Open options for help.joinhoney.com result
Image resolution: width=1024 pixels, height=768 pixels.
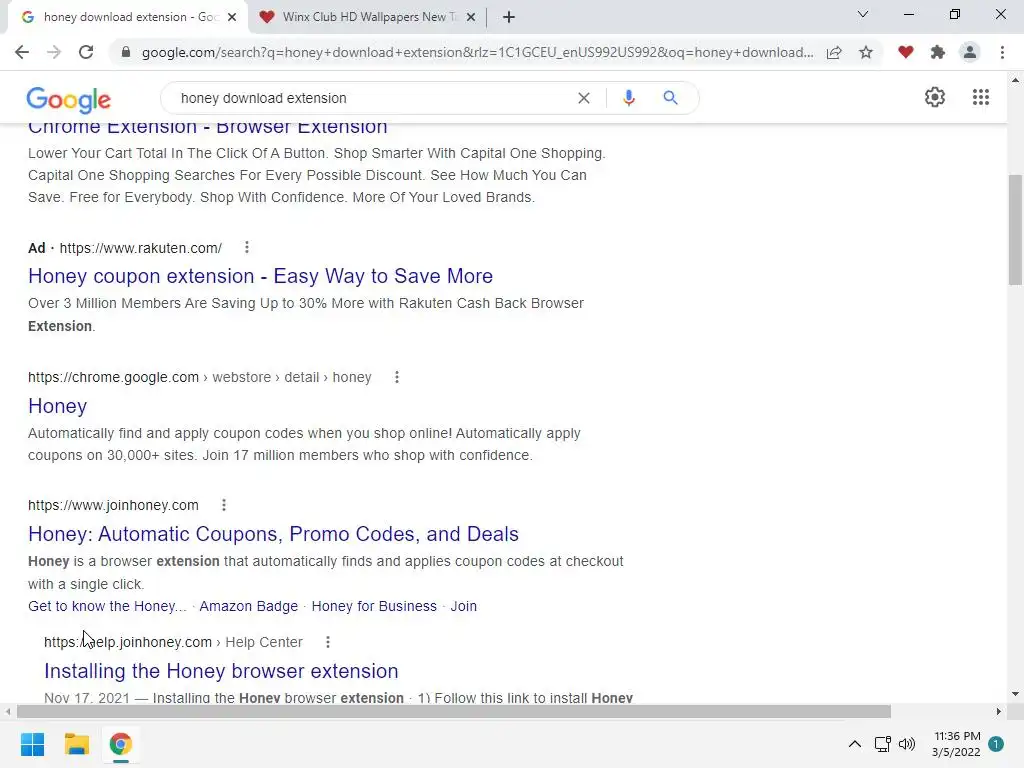[x=328, y=642]
